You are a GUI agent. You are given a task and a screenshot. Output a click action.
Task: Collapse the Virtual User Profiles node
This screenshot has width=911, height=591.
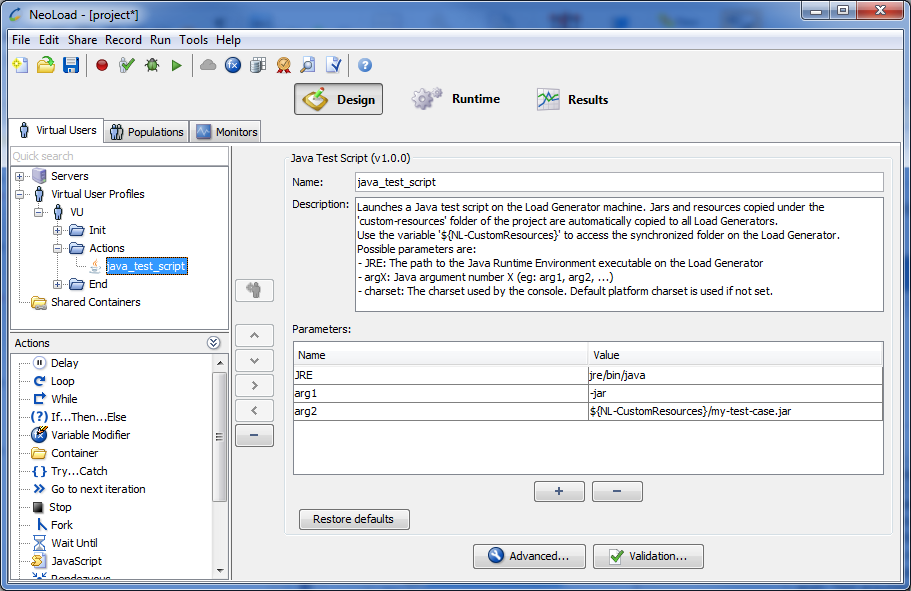tap(20, 194)
